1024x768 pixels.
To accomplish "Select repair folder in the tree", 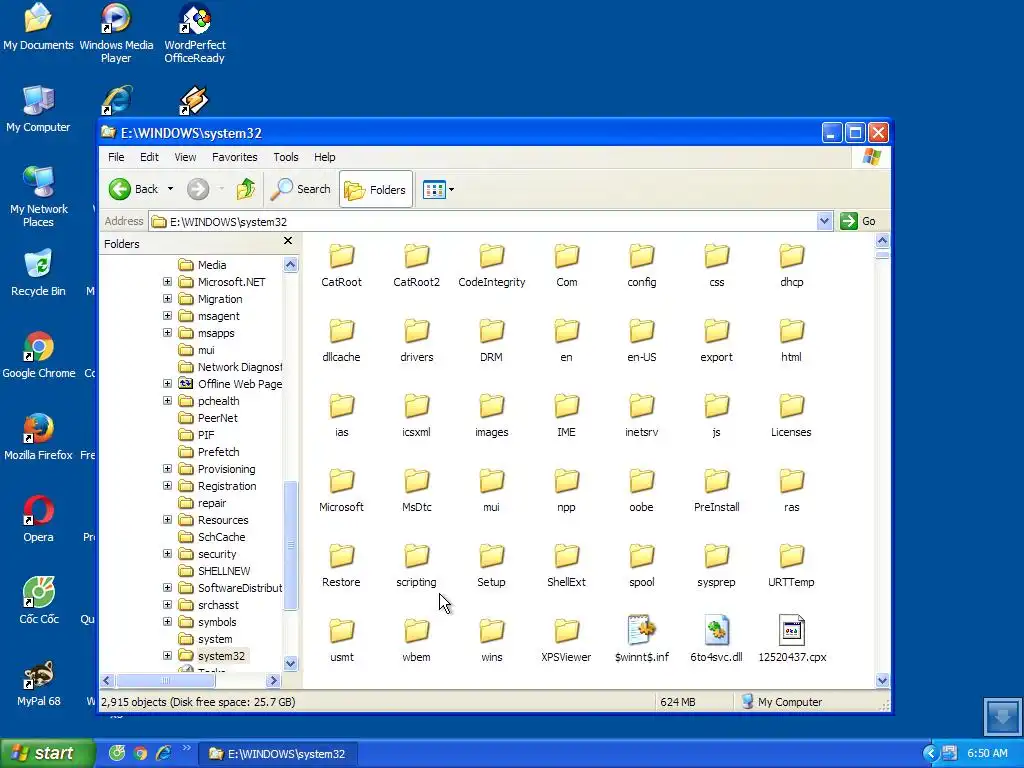I will coord(202,503).
